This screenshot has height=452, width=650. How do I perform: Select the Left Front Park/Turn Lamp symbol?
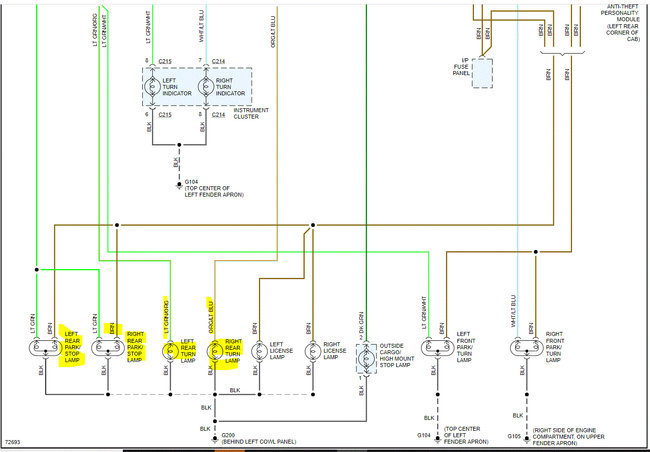coord(437,348)
